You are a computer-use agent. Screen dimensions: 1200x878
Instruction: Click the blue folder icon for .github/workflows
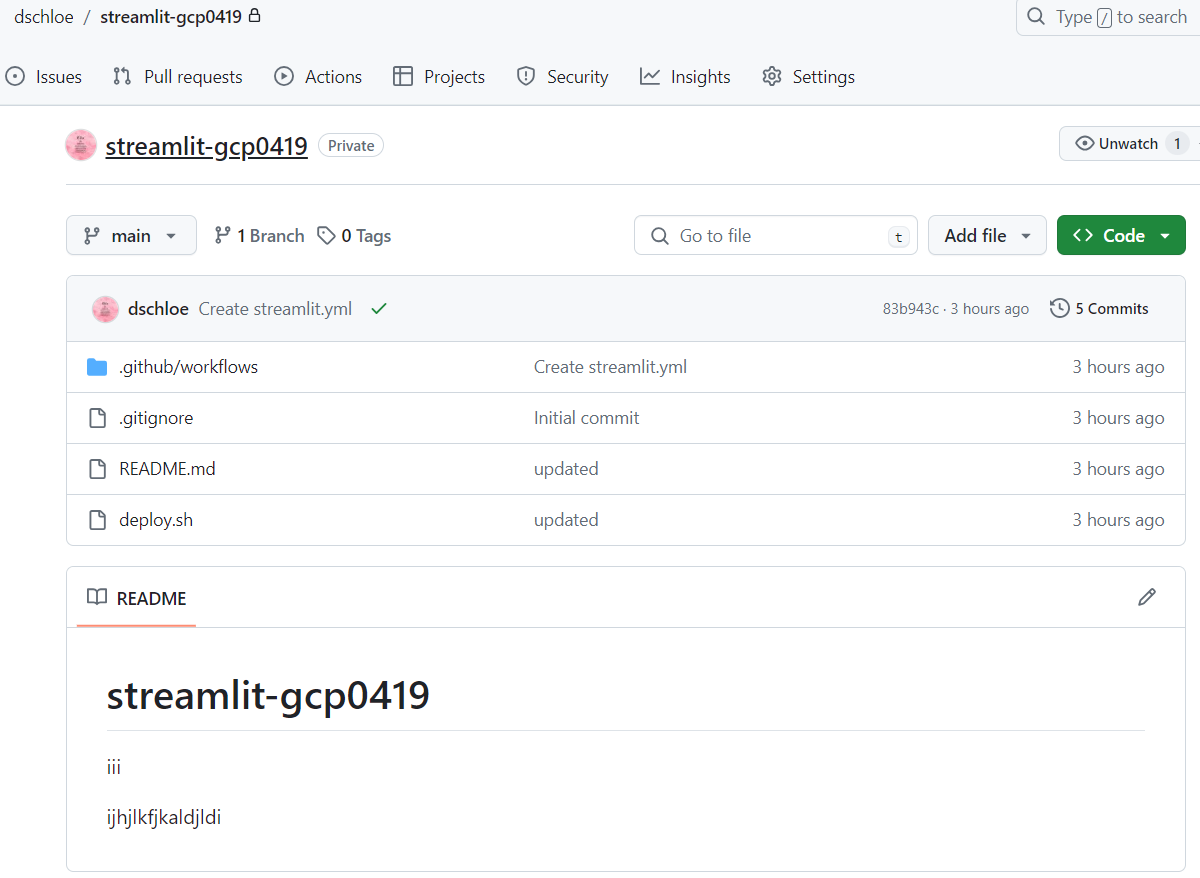(97, 367)
